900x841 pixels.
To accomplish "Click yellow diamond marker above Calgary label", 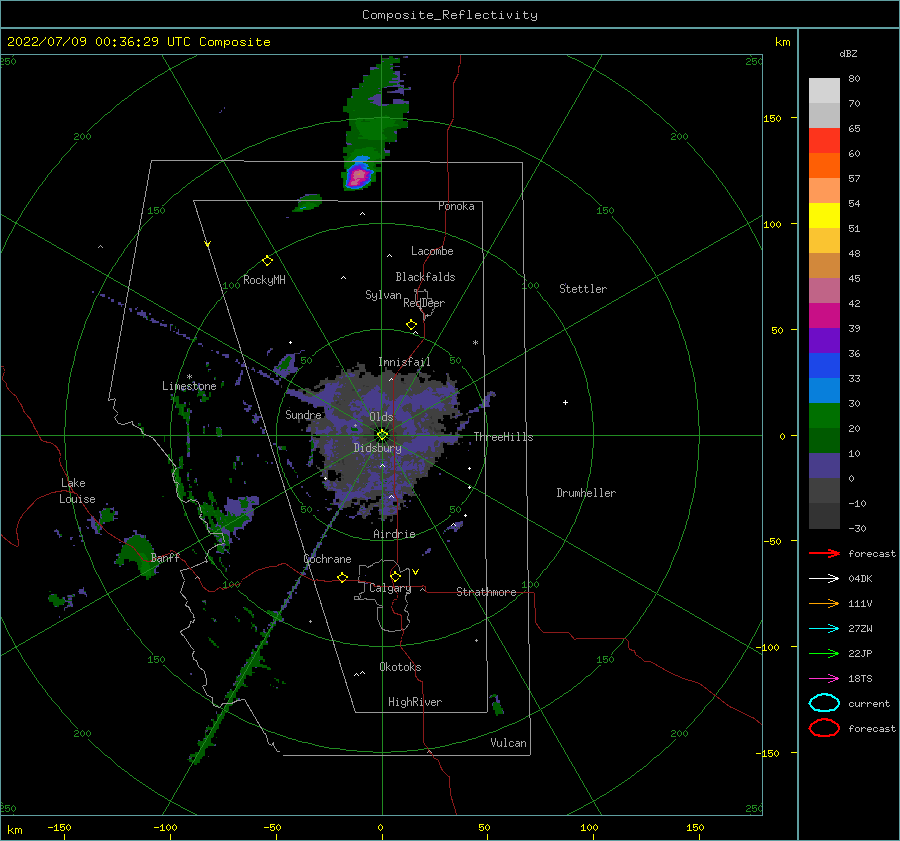I will pyautogui.click(x=395, y=576).
